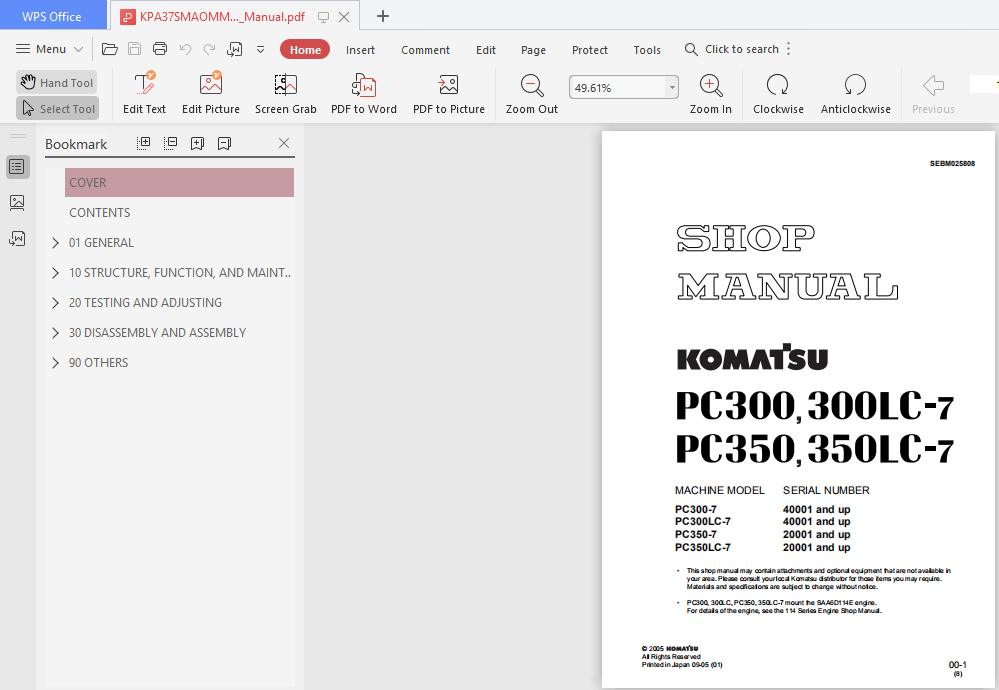Open the Bookmark panel sidebar icon
999x690 pixels.
pos(17,167)
